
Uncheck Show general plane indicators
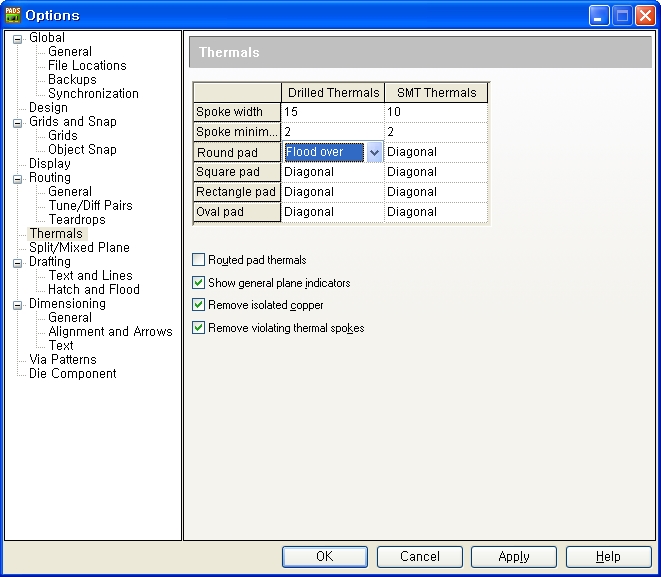pyautogui.click(x=198, y=282)
